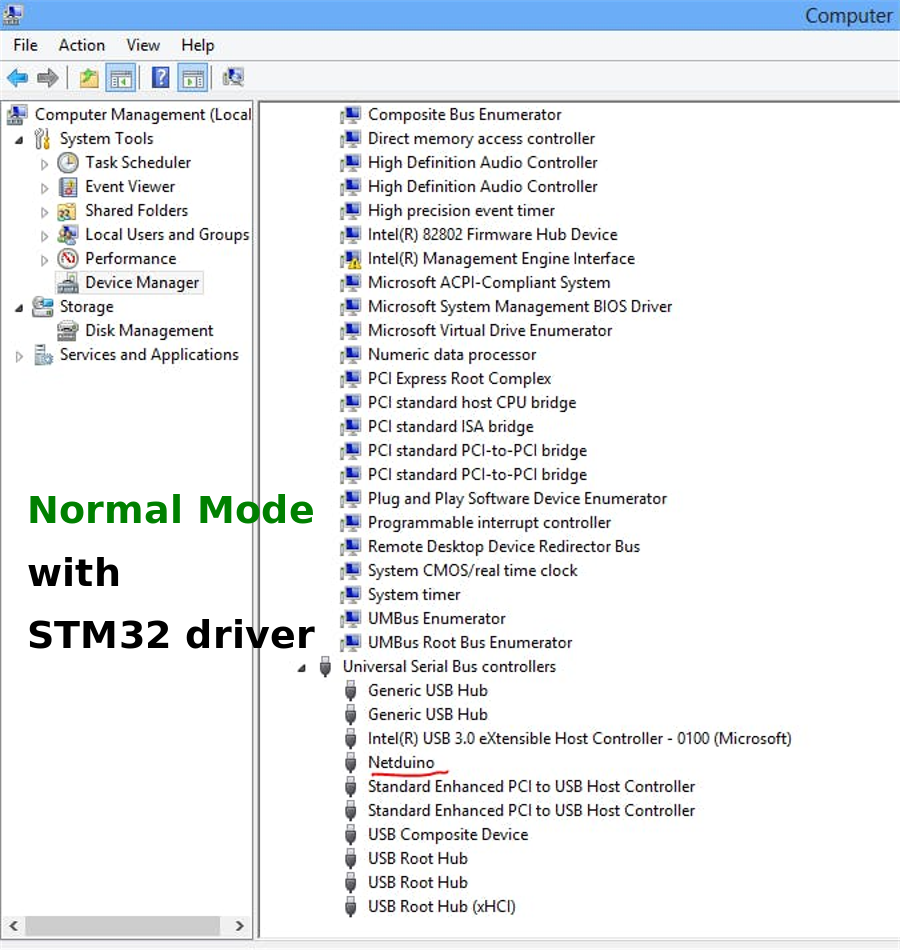Screen dimensions: 900x950
Task: Click the Help toolbar icon
Action: click(x=160, y=77)
